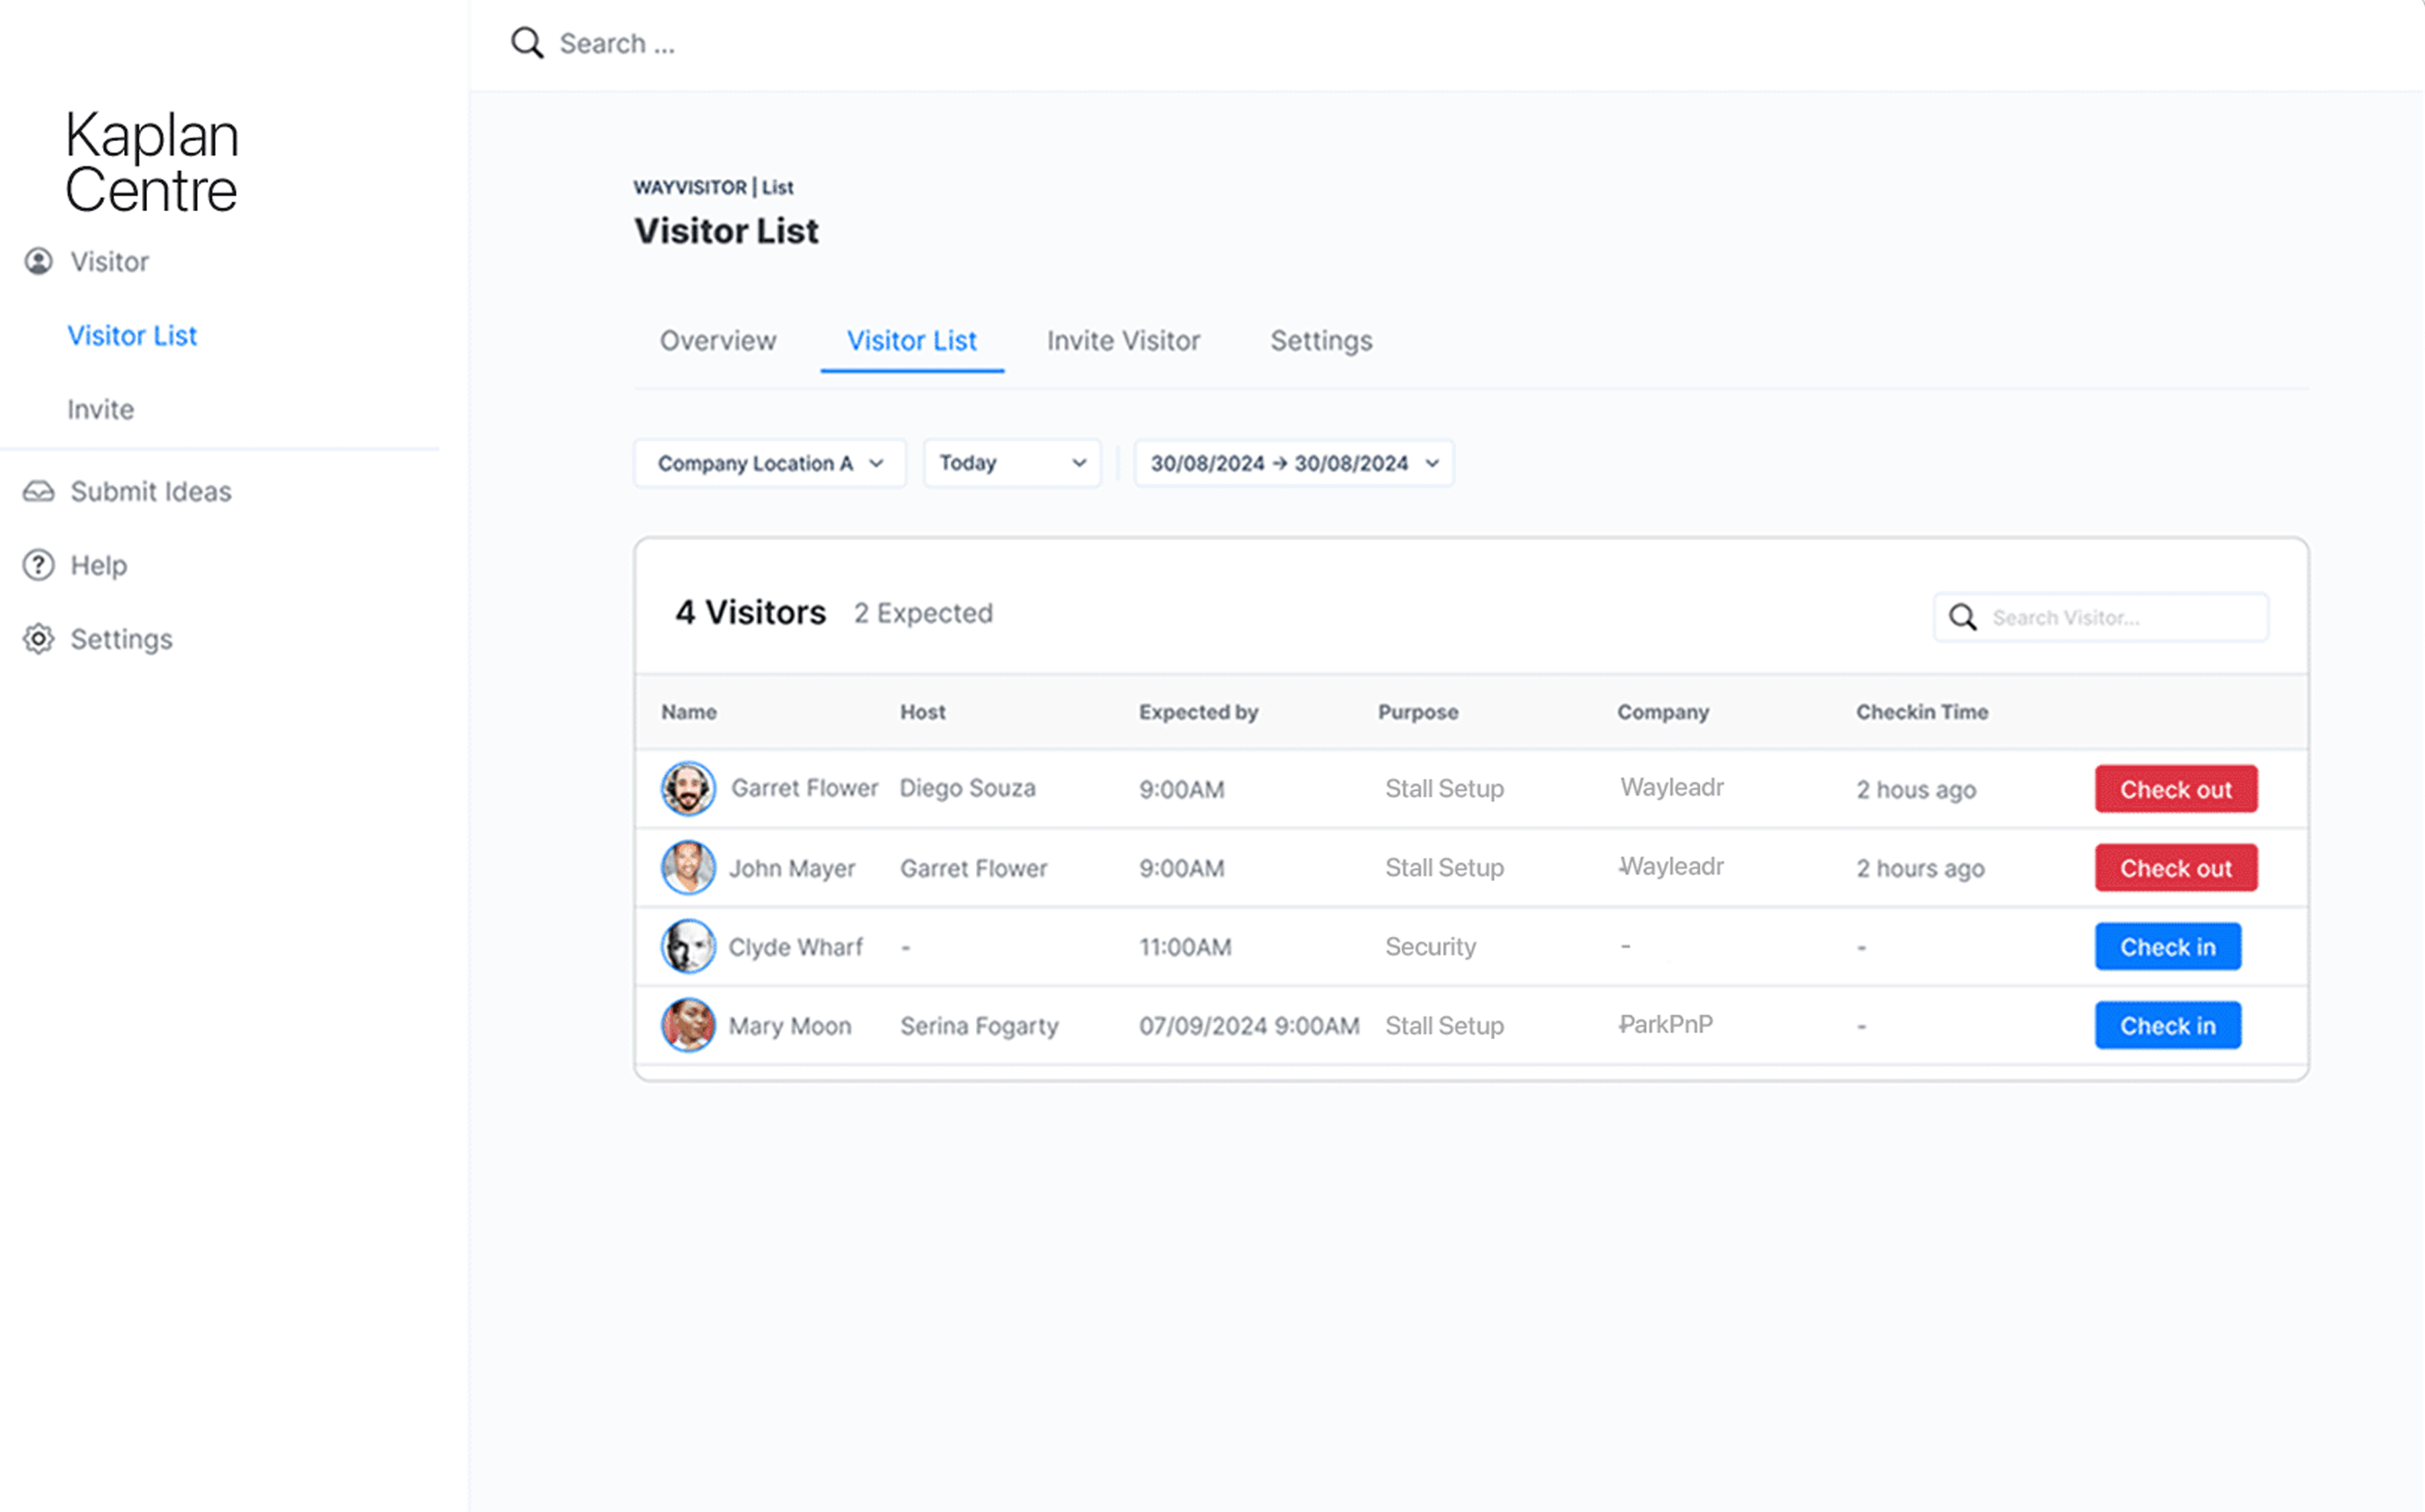Click Check out button for John Mayer
The image size is (2425, 1512).
(2174, 867)
